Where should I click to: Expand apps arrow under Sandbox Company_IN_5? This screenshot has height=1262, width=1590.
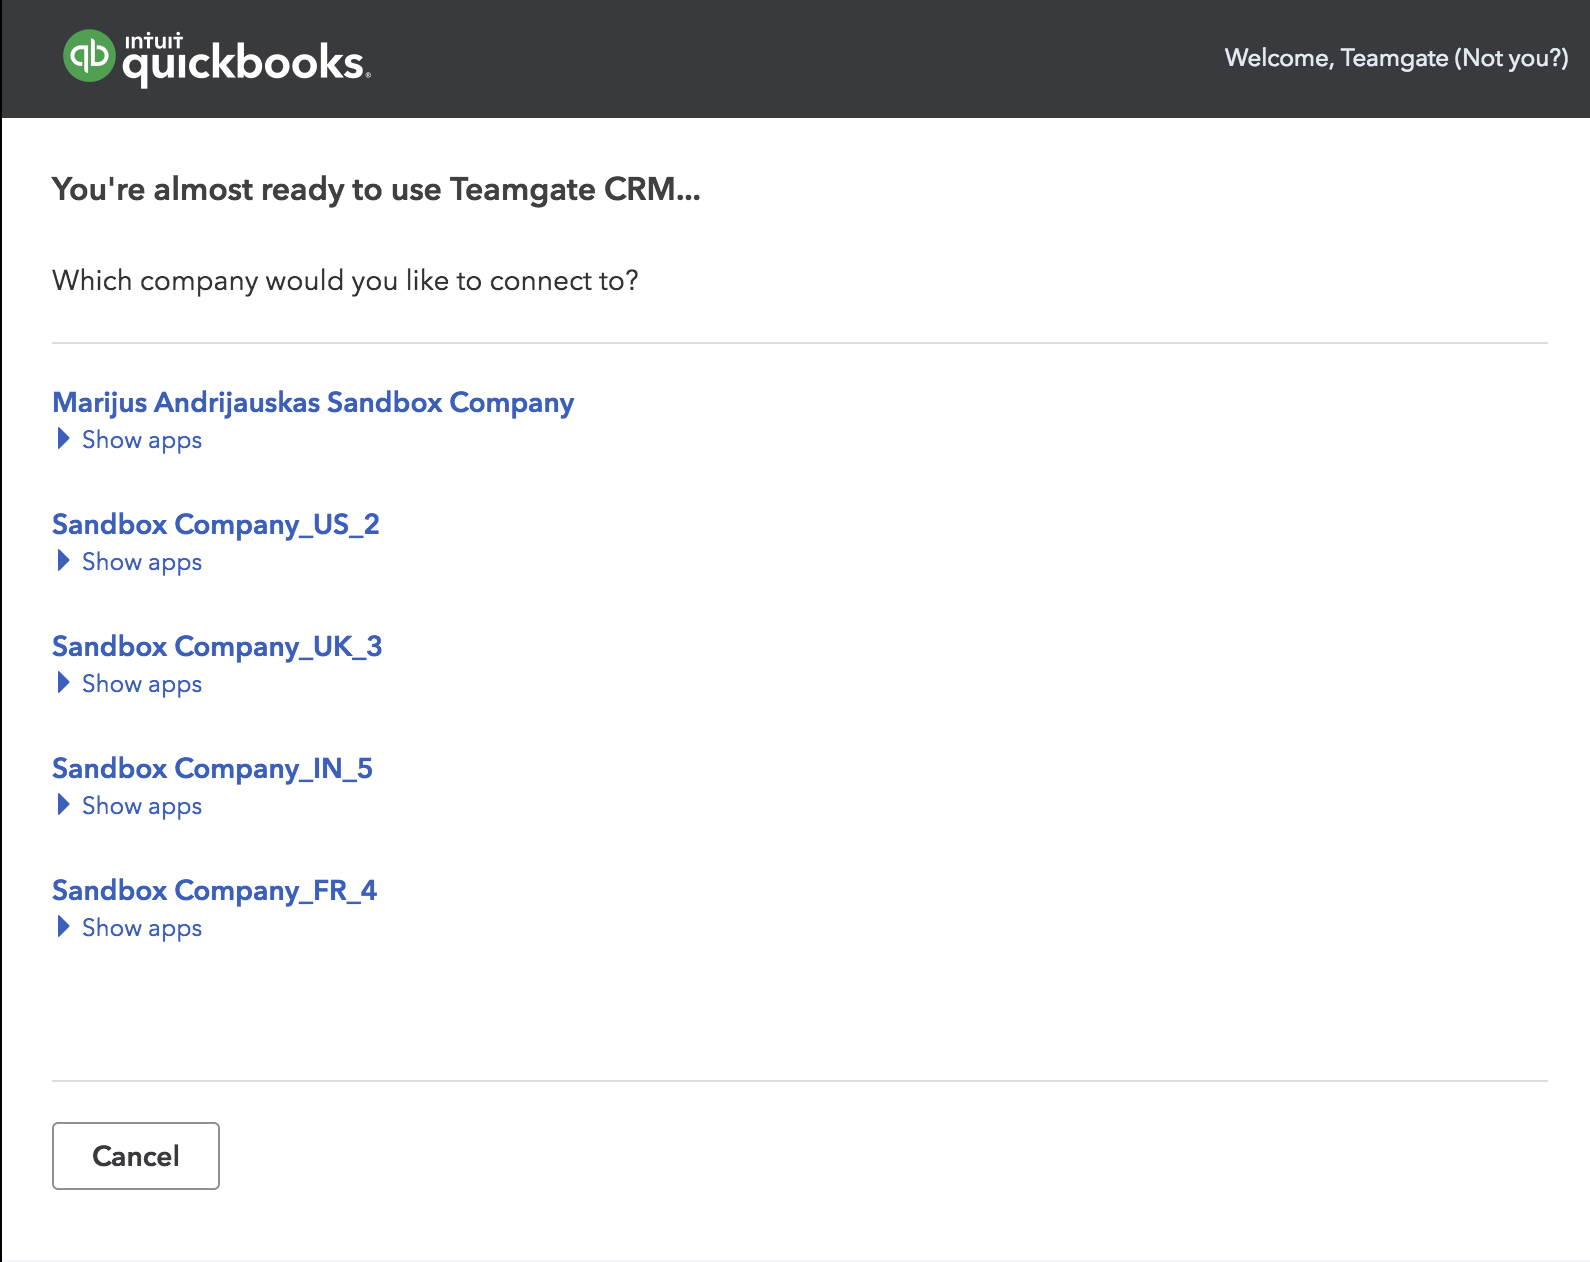coord(63,805)
